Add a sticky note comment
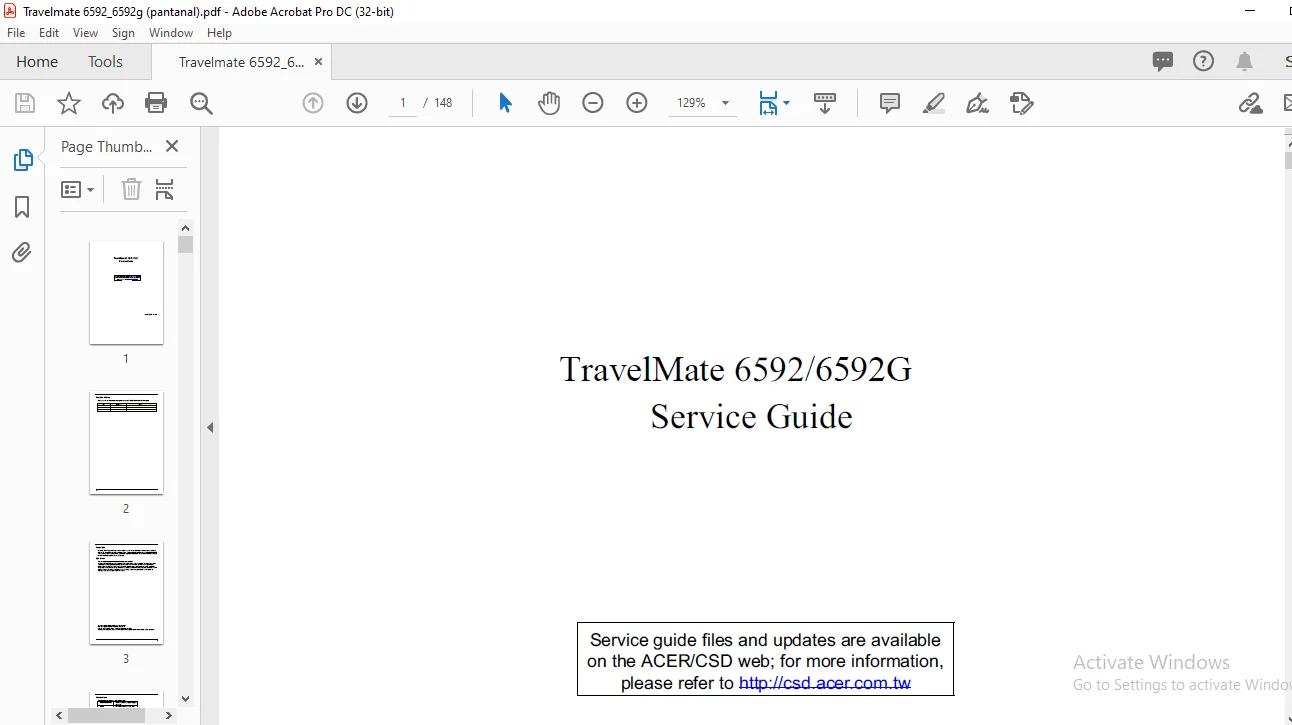1292x725 pixels. tap(890, 103)
